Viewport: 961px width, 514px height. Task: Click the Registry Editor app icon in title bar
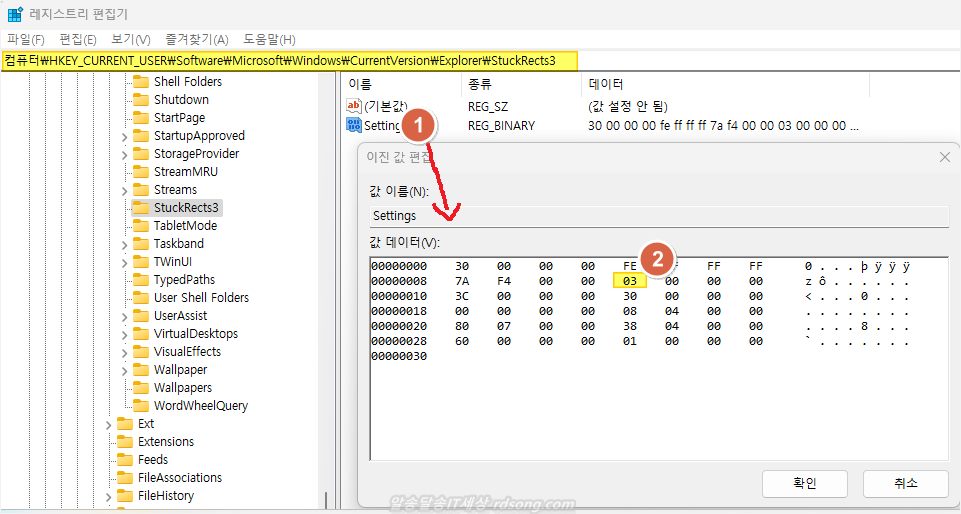coord(15,14)
